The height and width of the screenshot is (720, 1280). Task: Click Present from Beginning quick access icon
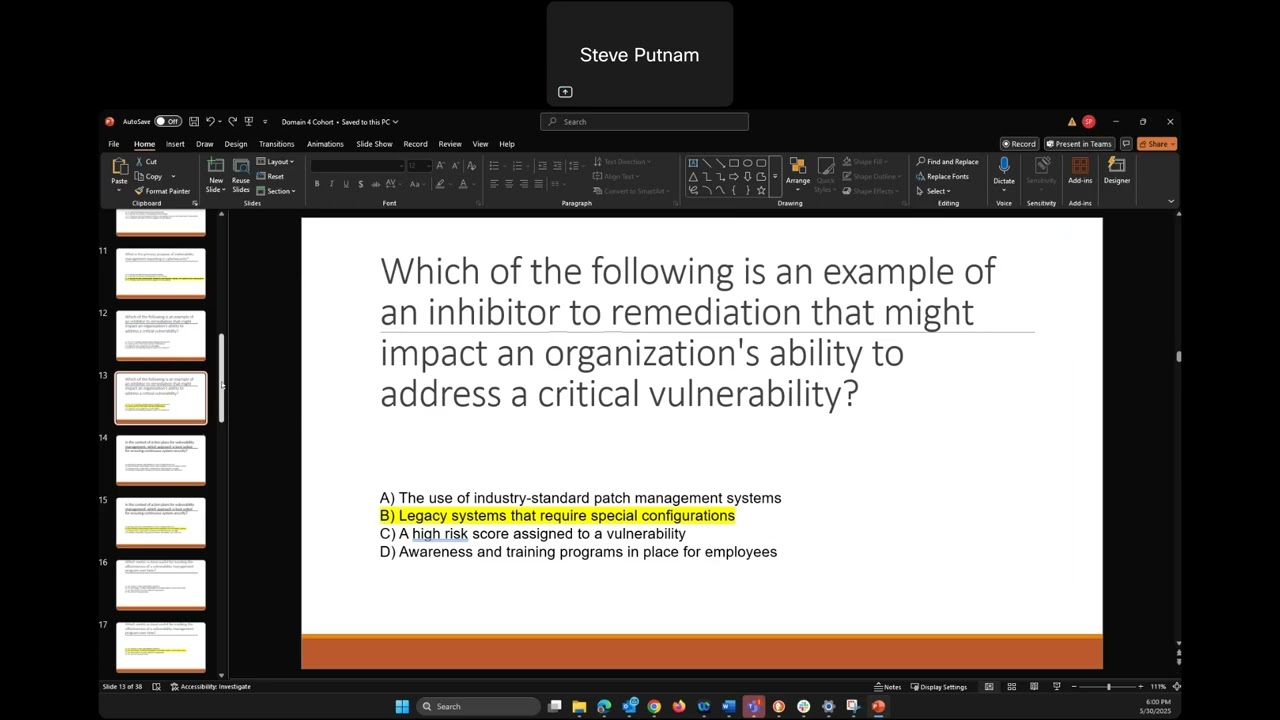tap(249, 122)
